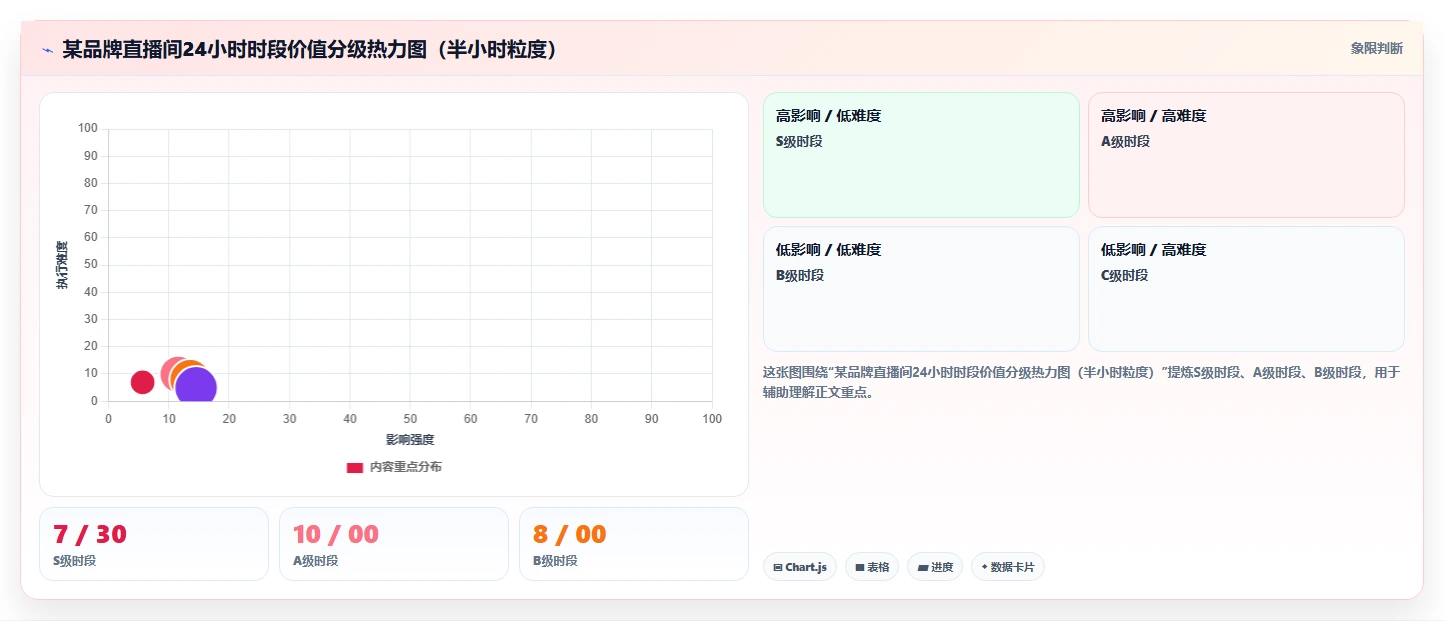The height and width of the screenshot is (621, 1444).
Task: Click the 影响强度 x-axis title
Action: [x=410, y=439]
